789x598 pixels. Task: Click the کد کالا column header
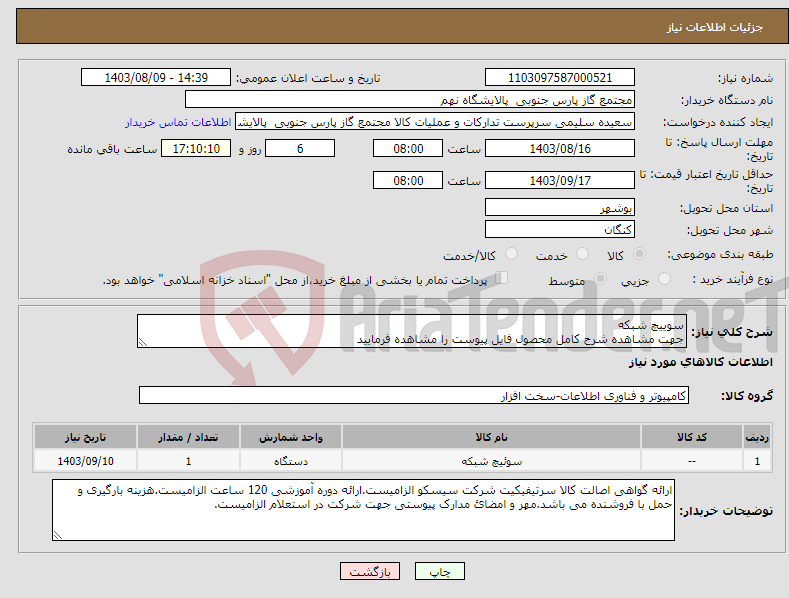click(x=692, y=437)
